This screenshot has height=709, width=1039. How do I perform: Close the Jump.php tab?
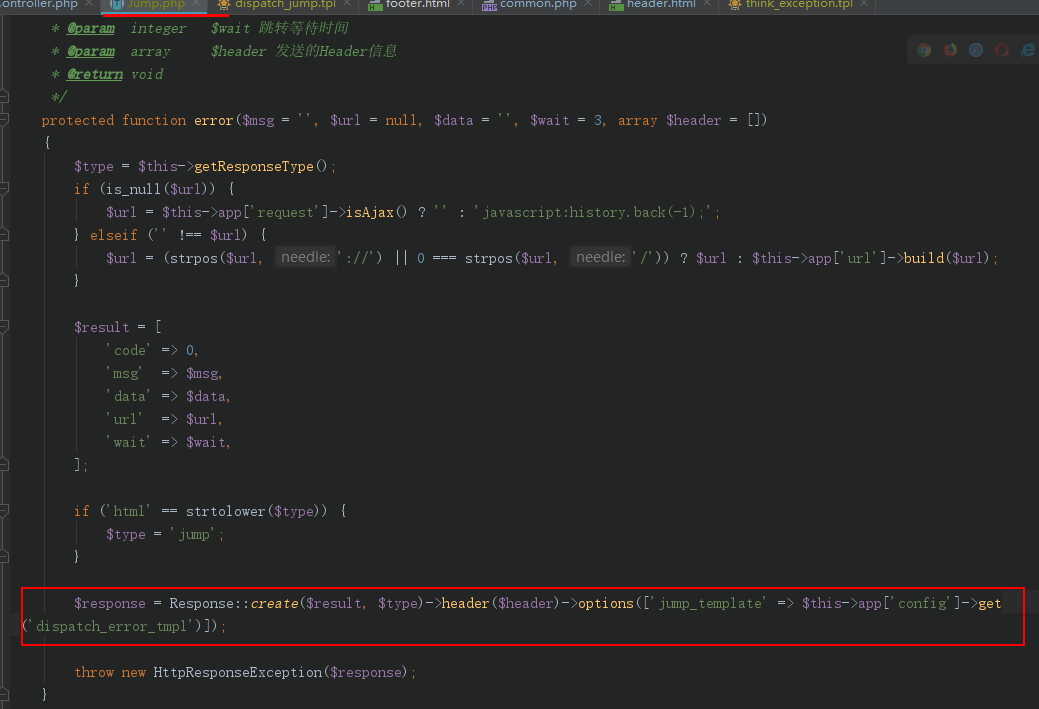tap(196, 3)
